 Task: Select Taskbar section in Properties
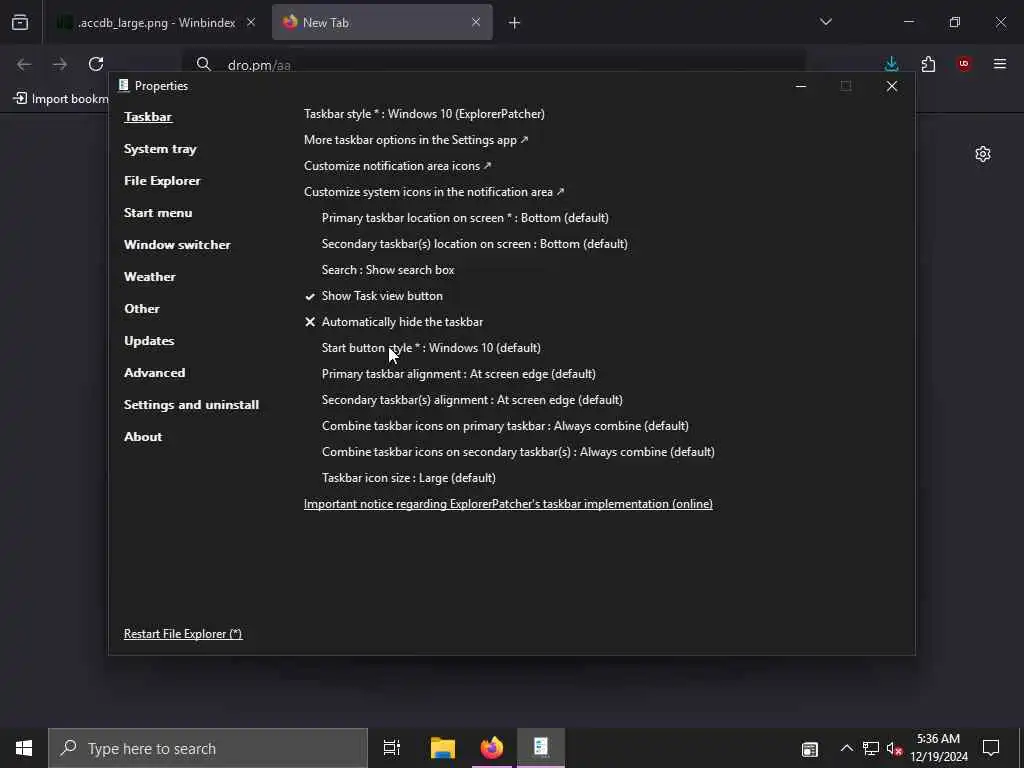(148, 117)
